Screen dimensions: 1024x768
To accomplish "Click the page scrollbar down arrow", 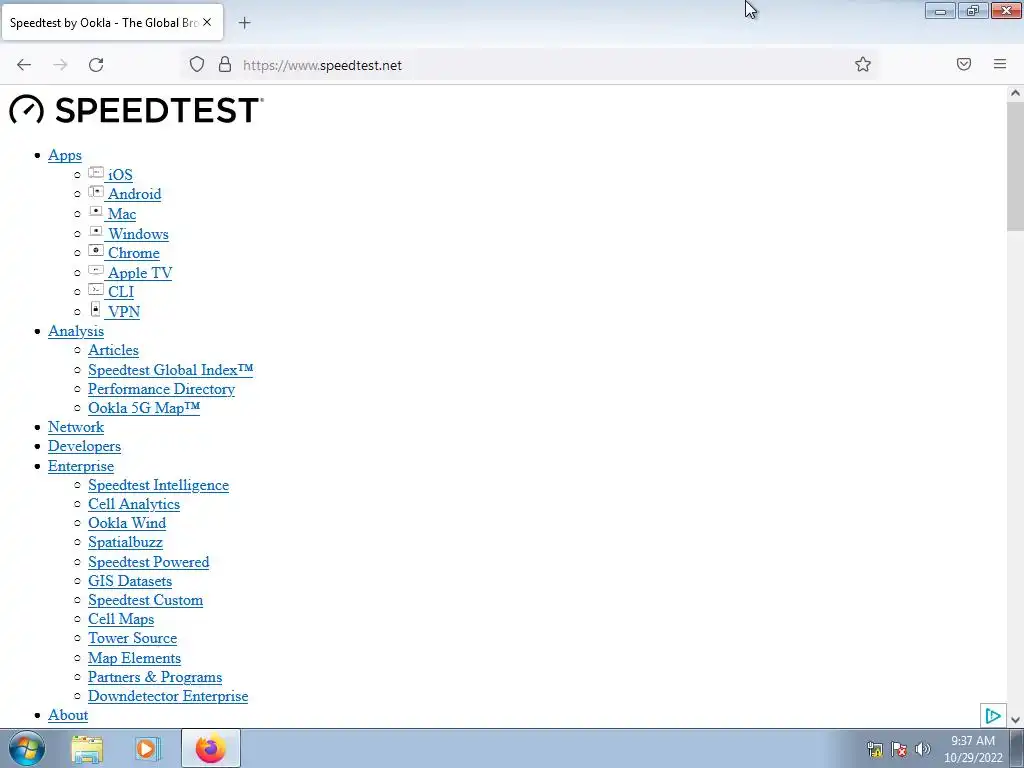I will click(x=1015, y=720).
